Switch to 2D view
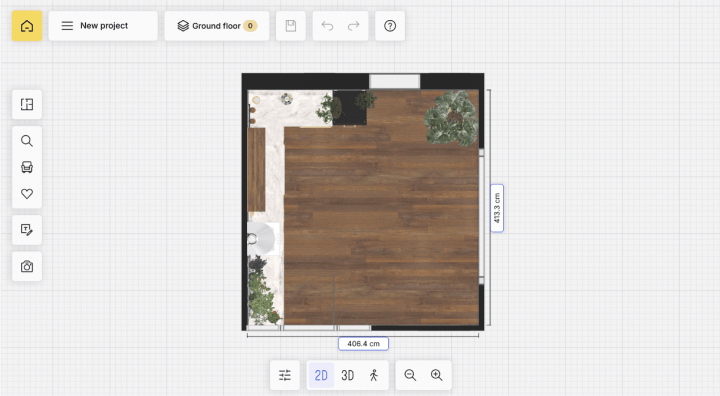720x396 pixels. (321, 375)
